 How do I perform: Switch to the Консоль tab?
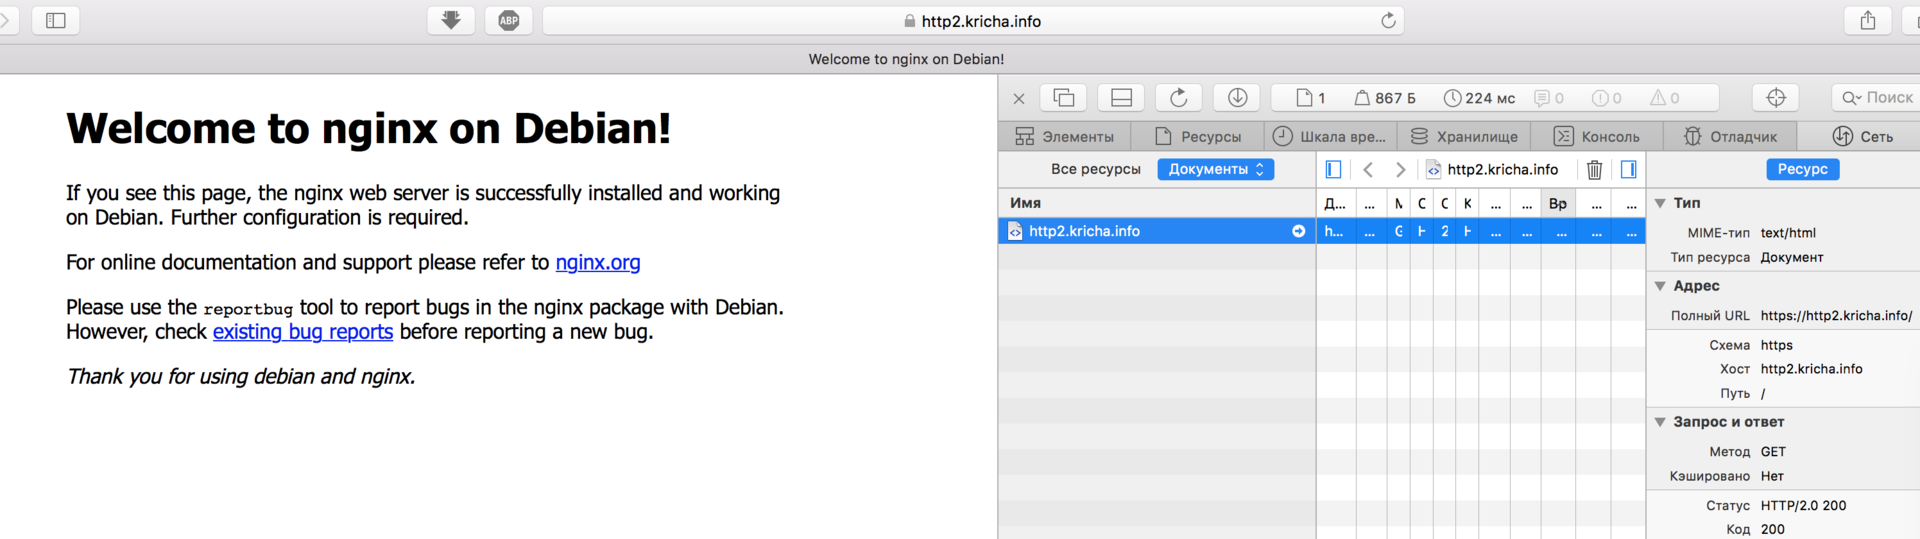[x=1597, y=136]
